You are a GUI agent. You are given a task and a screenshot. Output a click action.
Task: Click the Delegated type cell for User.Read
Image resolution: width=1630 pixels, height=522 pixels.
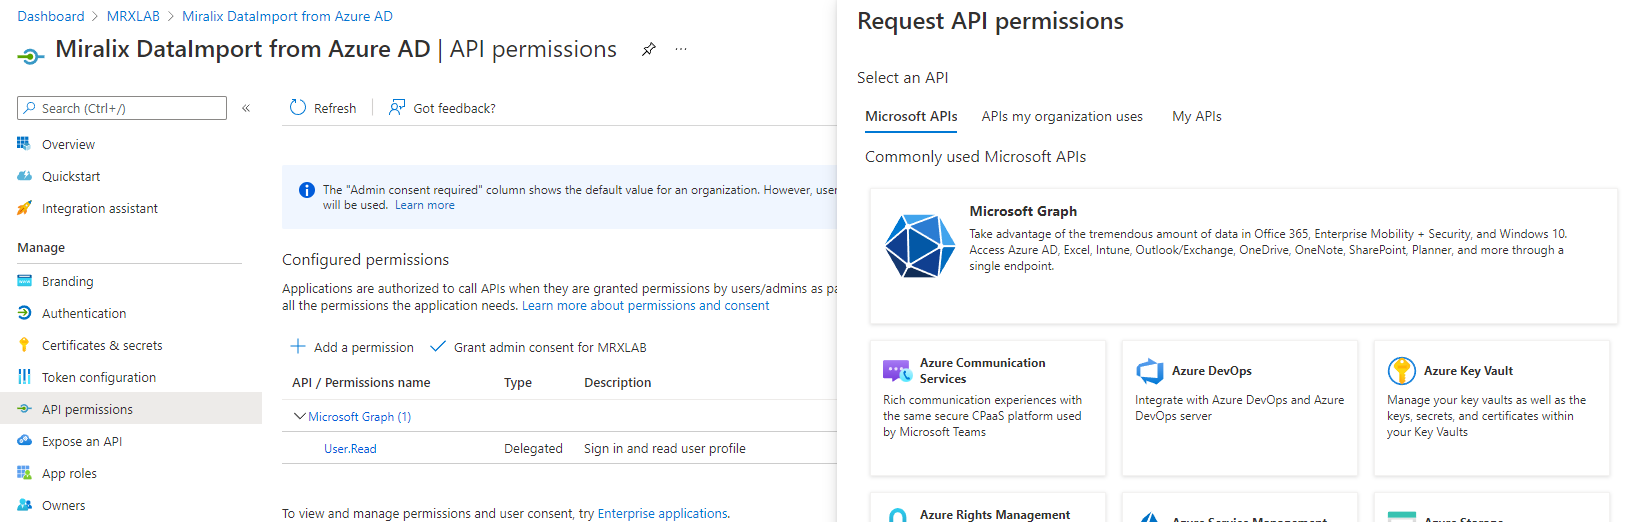click(x=533, y=449)
